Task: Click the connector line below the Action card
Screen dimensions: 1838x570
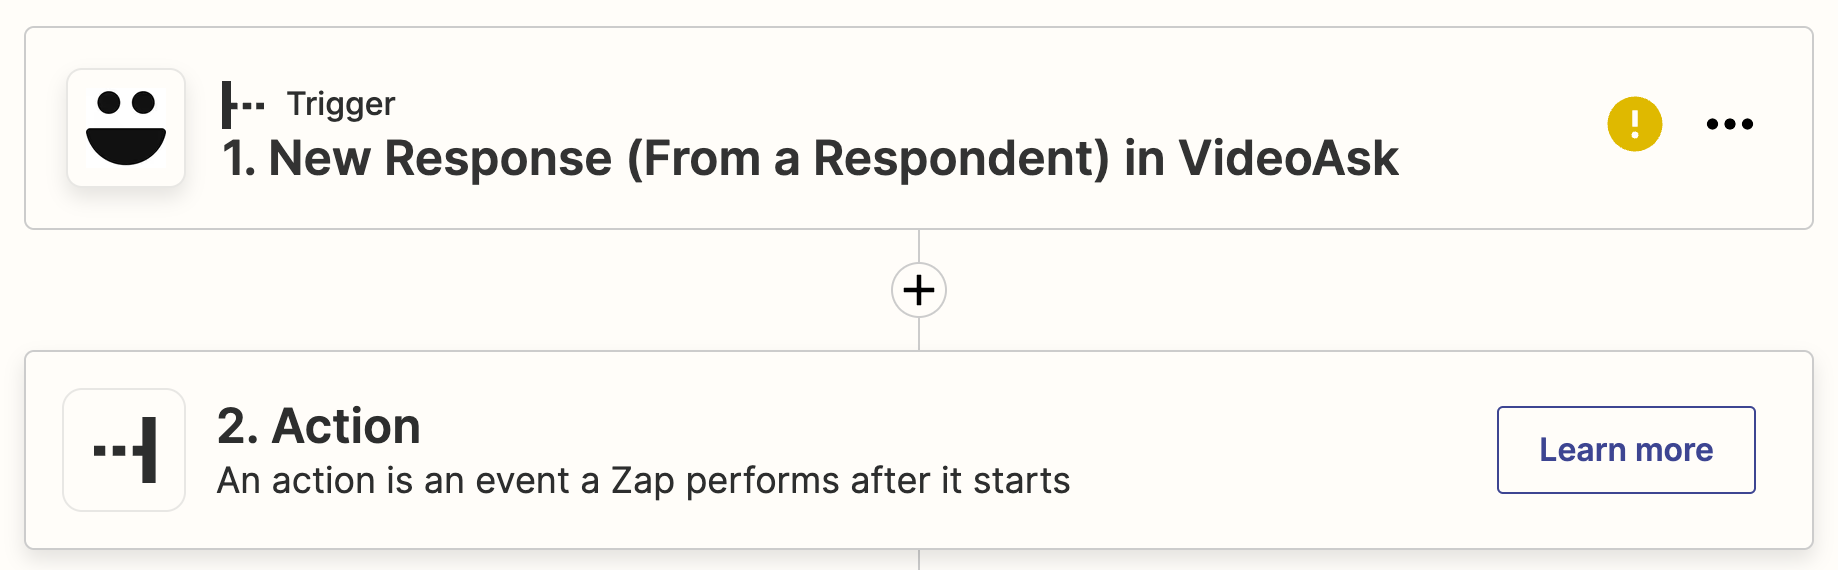Action: (918, 560)
